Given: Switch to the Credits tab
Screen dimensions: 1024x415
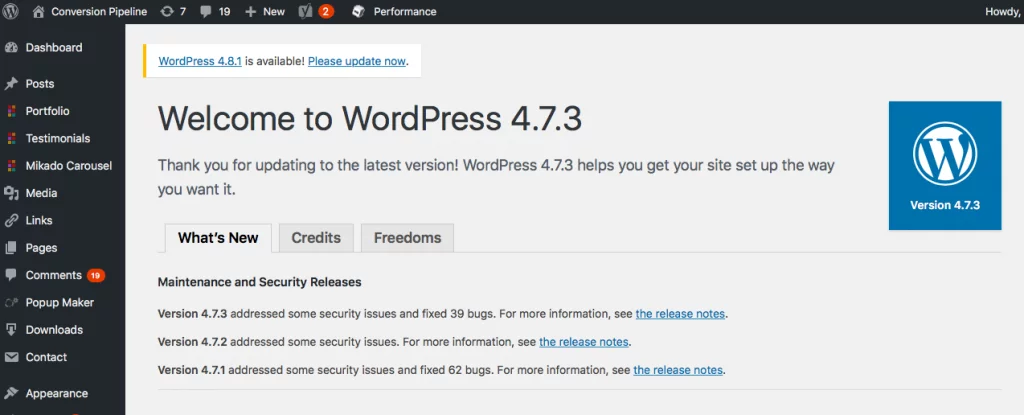Looking at the screenshot, I should pyautogui.click(x=316, y=238).
